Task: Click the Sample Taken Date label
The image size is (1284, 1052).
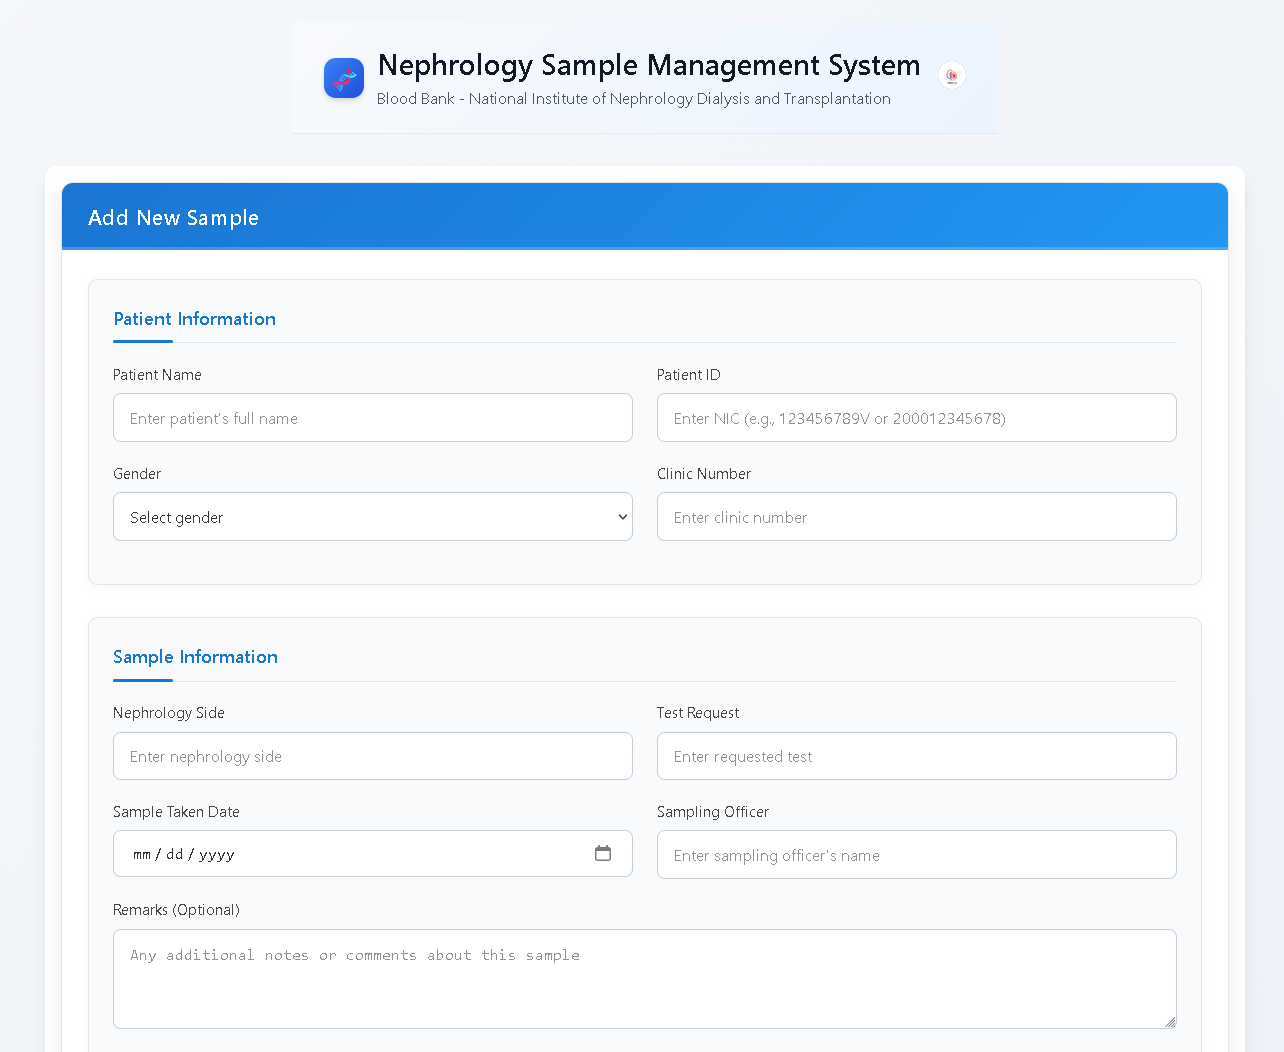Action: [x=176, y=812]
